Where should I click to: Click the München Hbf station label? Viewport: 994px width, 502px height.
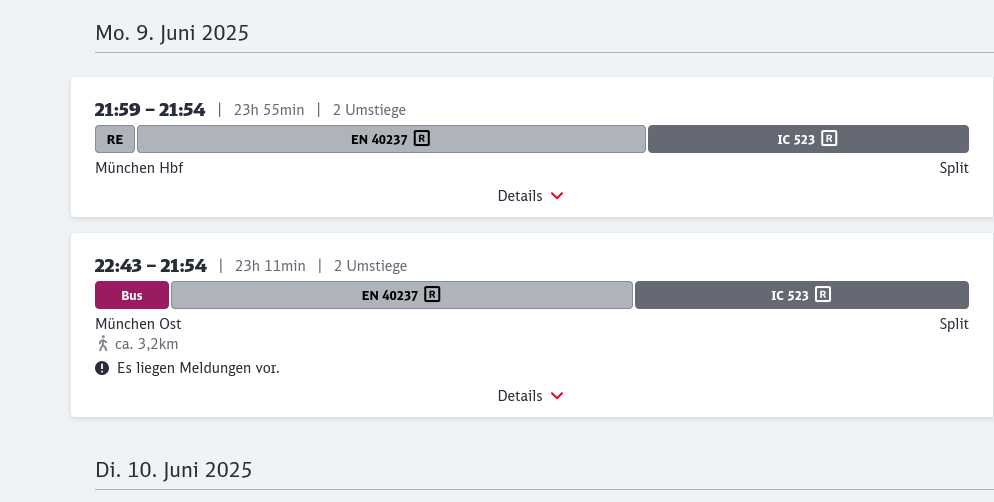point(139,168)
